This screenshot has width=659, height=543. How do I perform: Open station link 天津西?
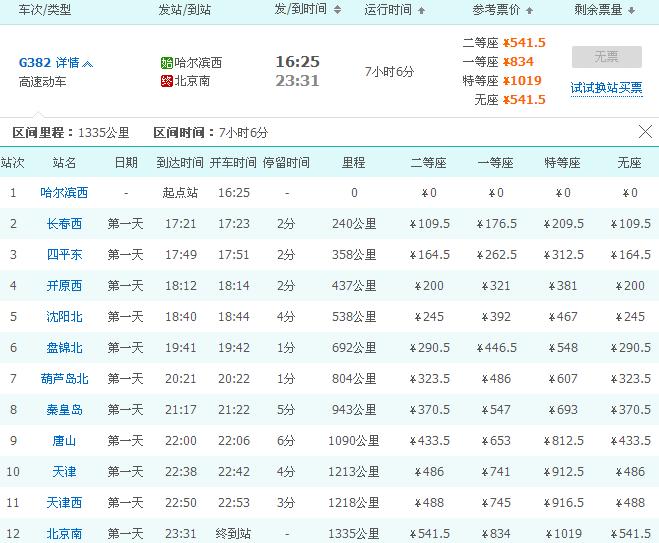point(64,503)
